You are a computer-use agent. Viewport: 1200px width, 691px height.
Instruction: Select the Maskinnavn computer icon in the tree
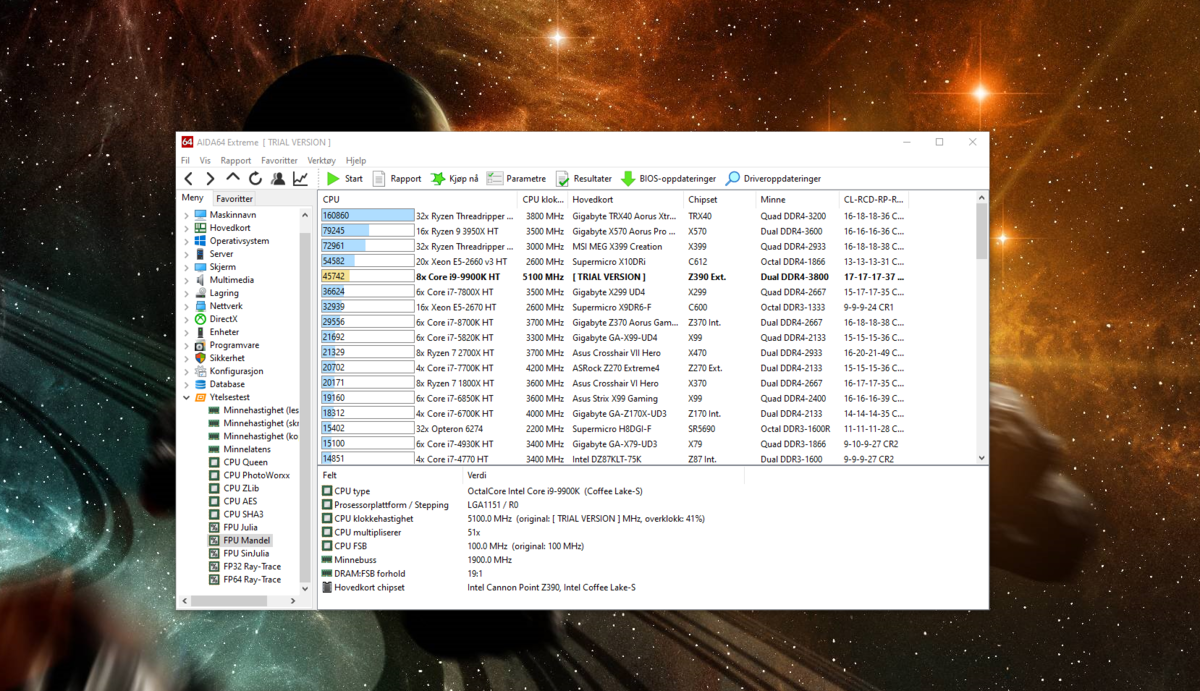pyautogui.click(x=201, y=215)
